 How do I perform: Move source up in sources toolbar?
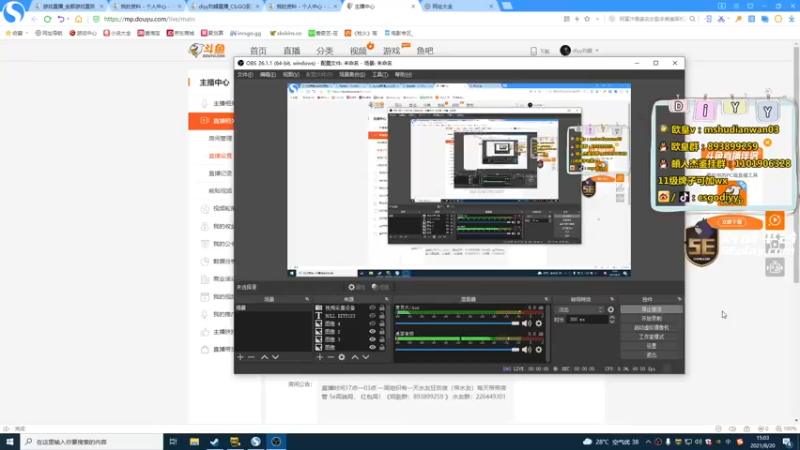[x=355, y=357]
